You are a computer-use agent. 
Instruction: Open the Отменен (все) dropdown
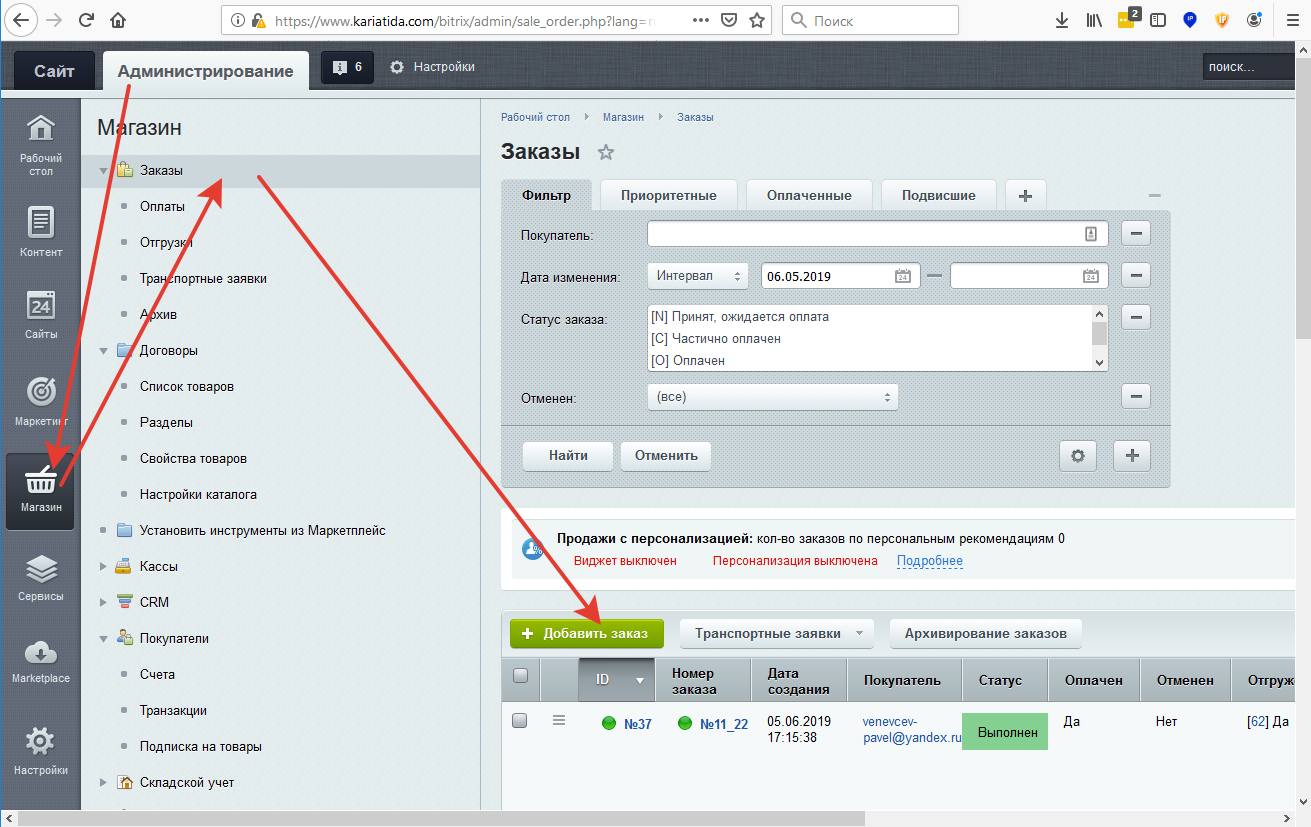772,397
